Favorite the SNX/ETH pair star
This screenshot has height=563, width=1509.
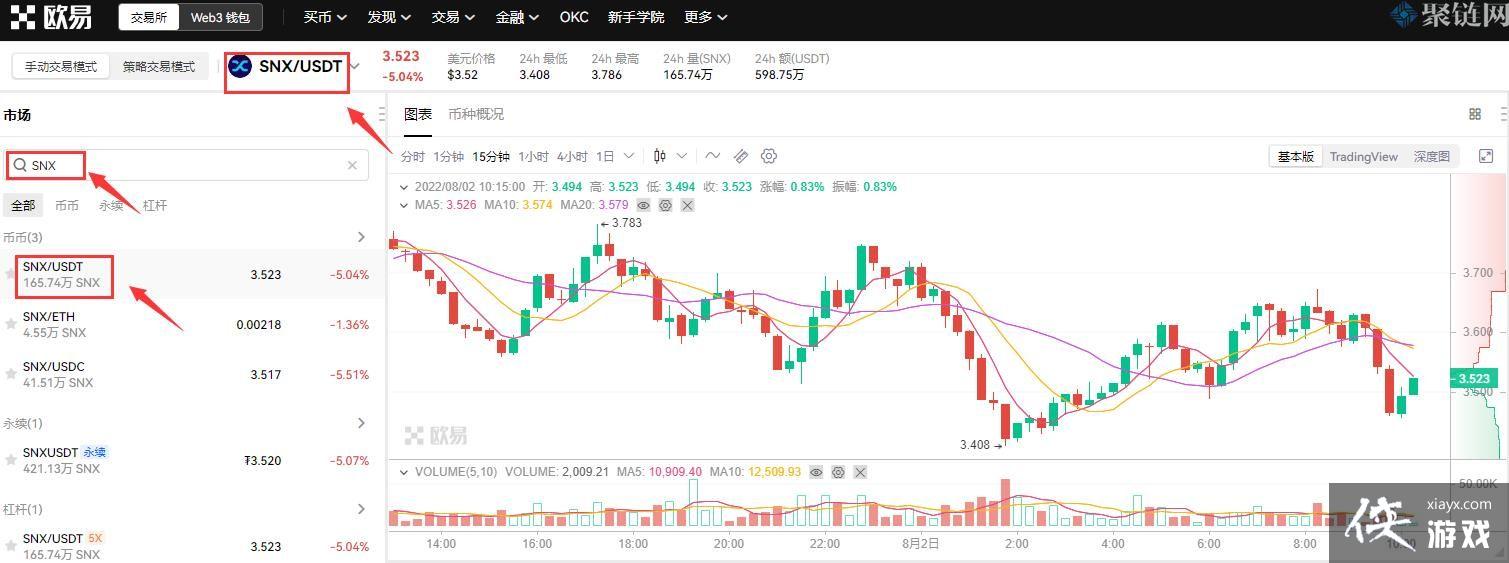pos(11,325)
